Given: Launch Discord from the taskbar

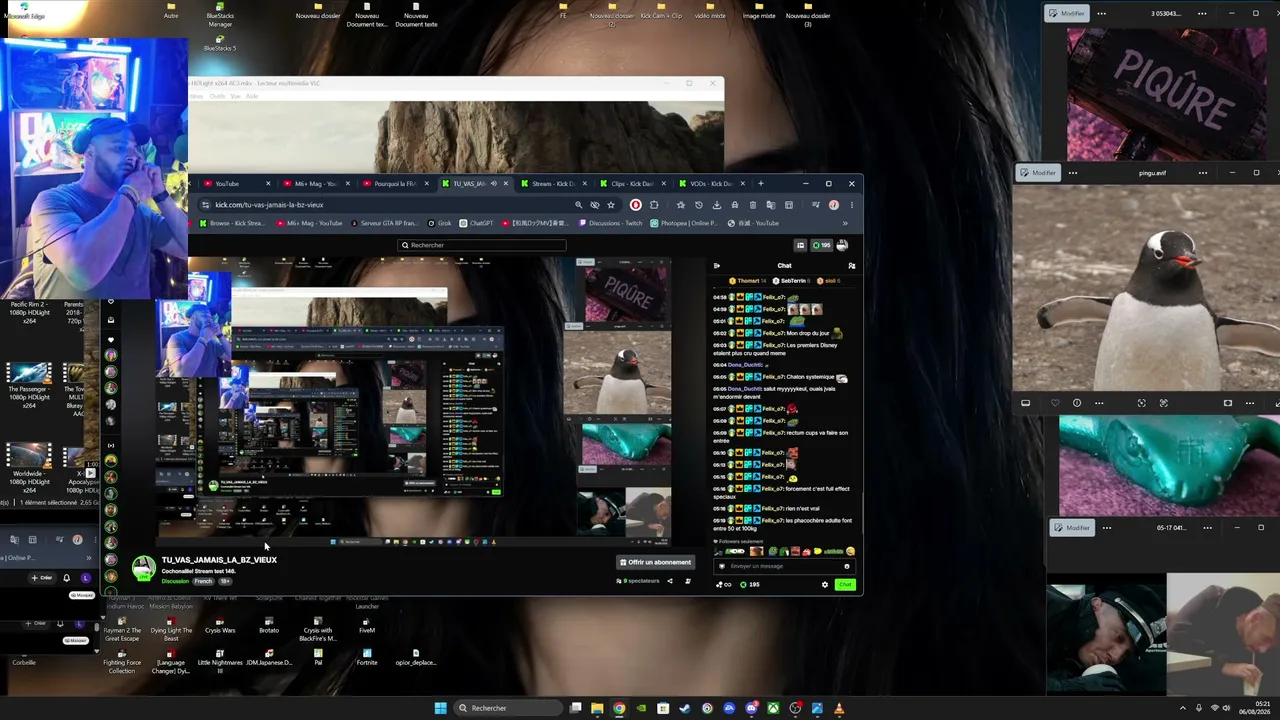Looking at the screenshot, I should 751,708.
